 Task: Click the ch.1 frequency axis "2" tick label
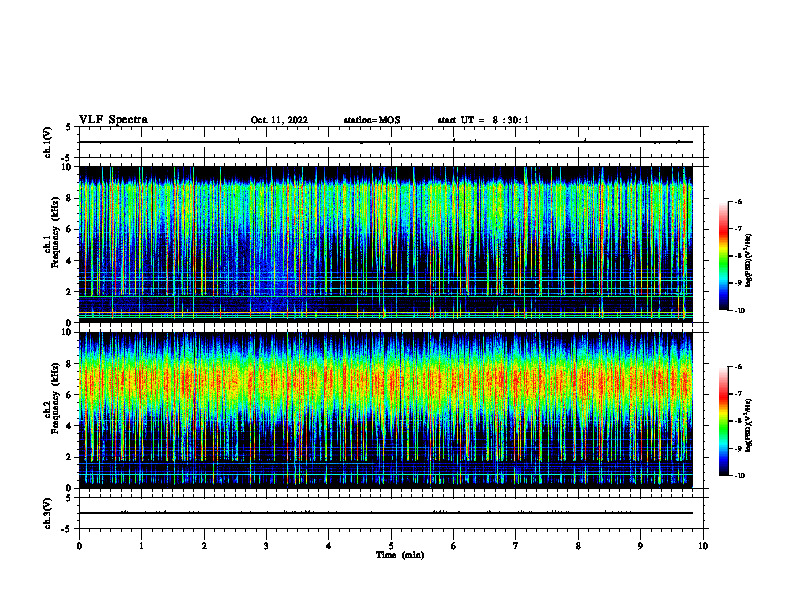[69, 292]
